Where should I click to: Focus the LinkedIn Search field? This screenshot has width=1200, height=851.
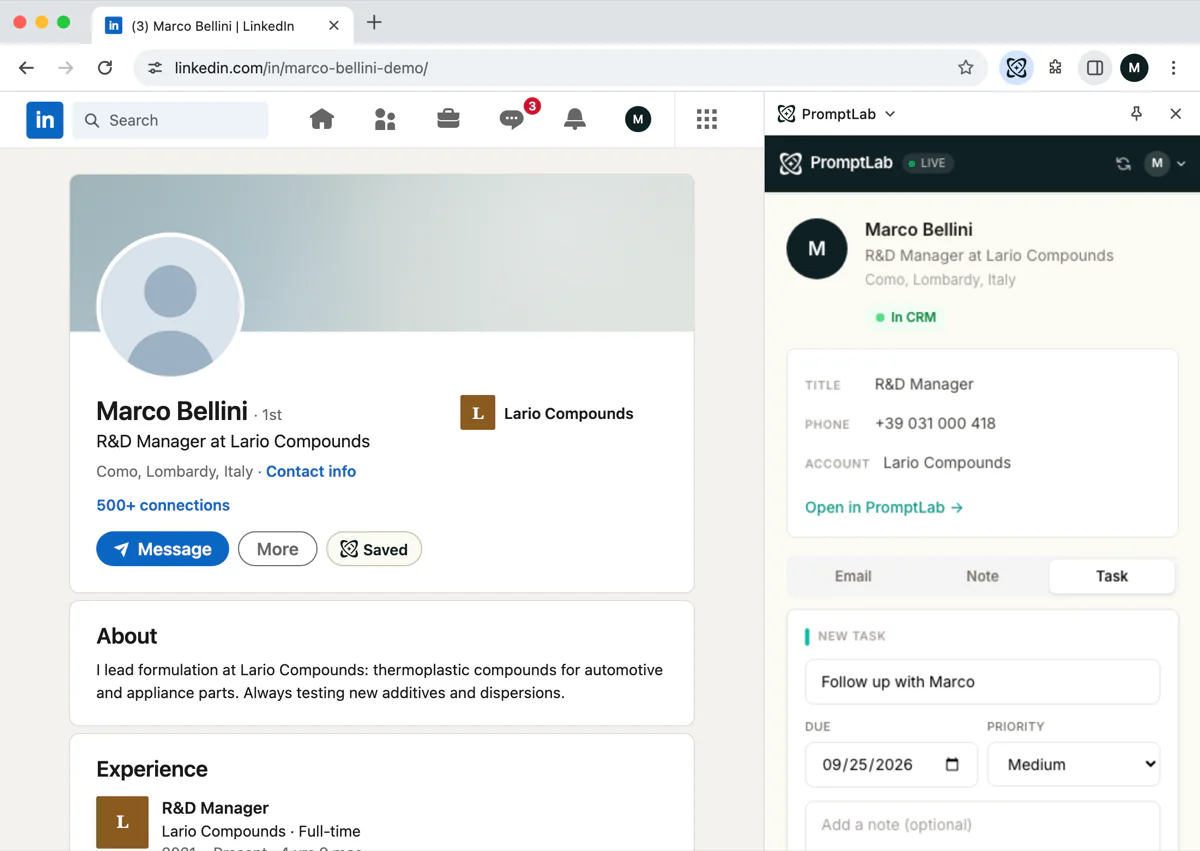click(170, 120)
